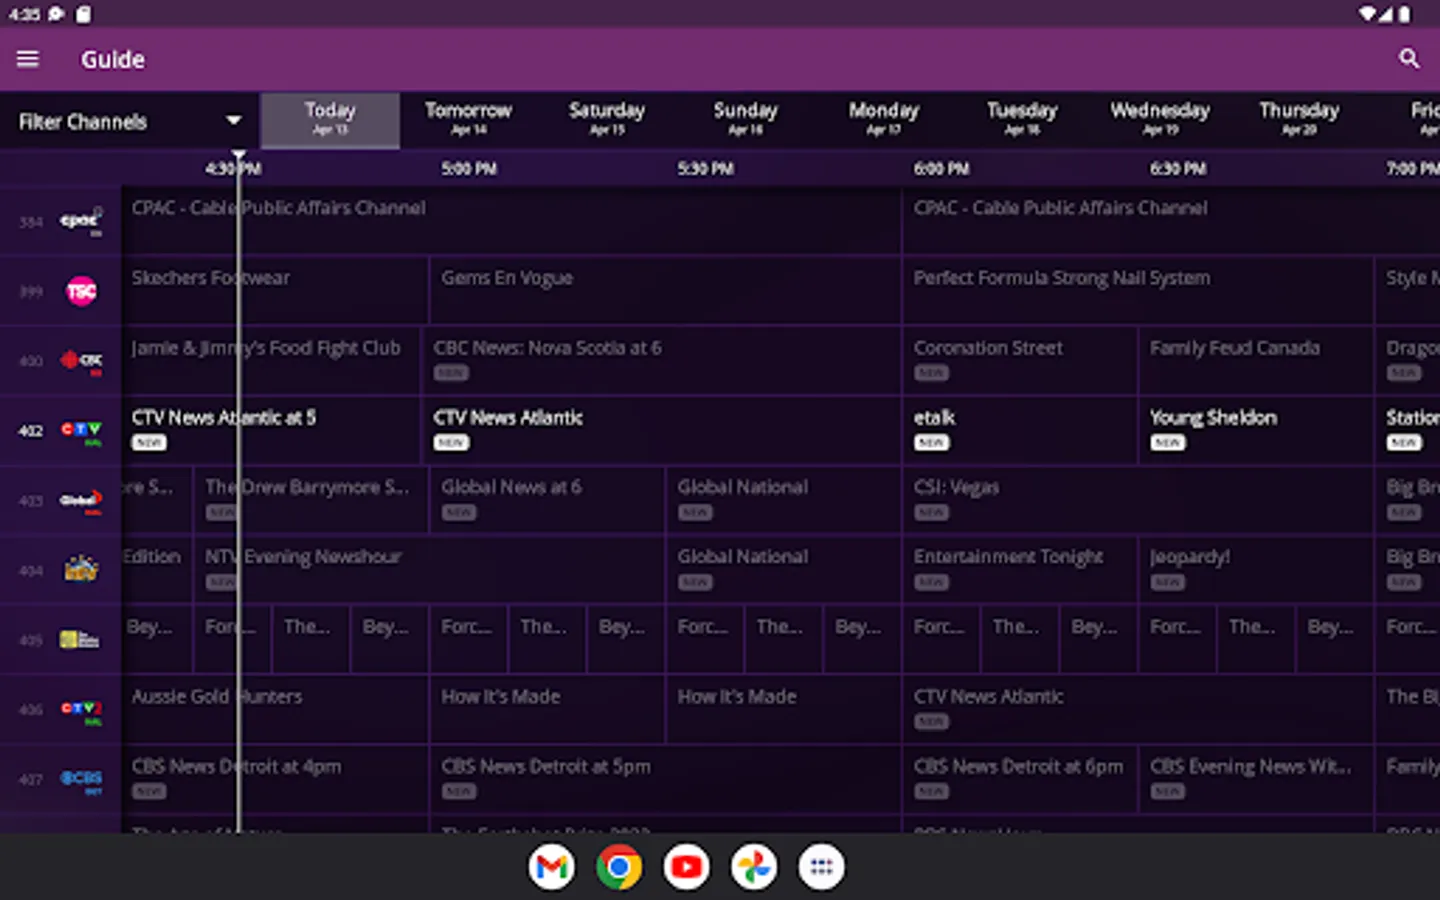Open Gems En Vogue program

pos(666,290)
